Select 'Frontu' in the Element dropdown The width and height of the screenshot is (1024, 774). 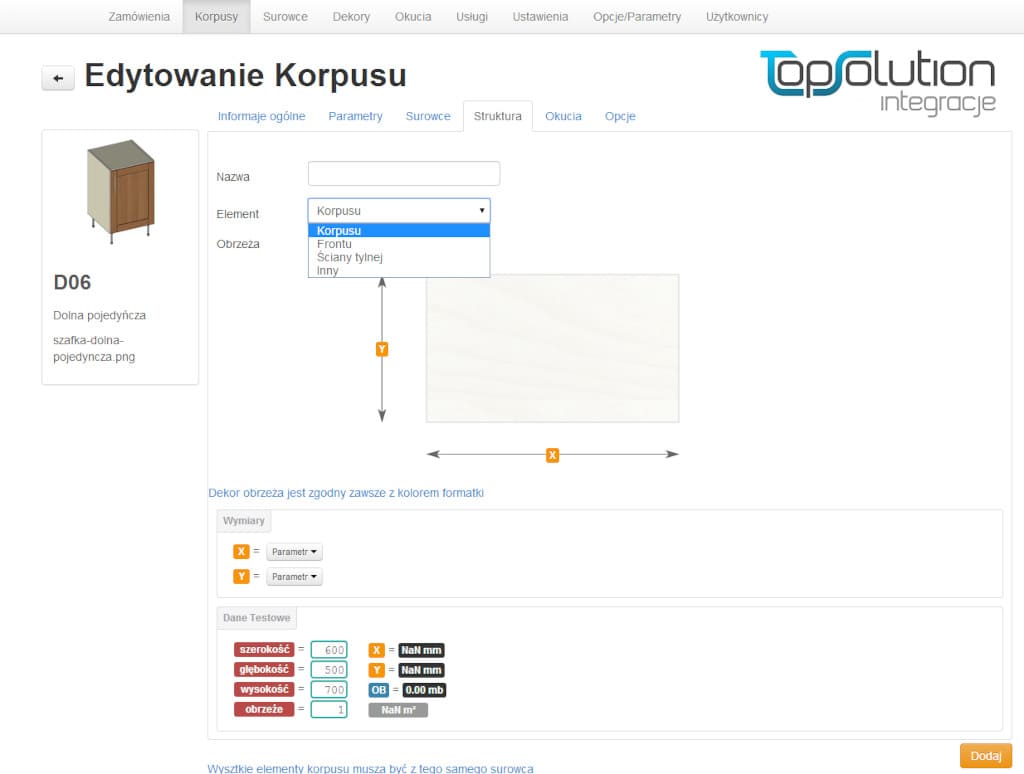coord(335,243)
